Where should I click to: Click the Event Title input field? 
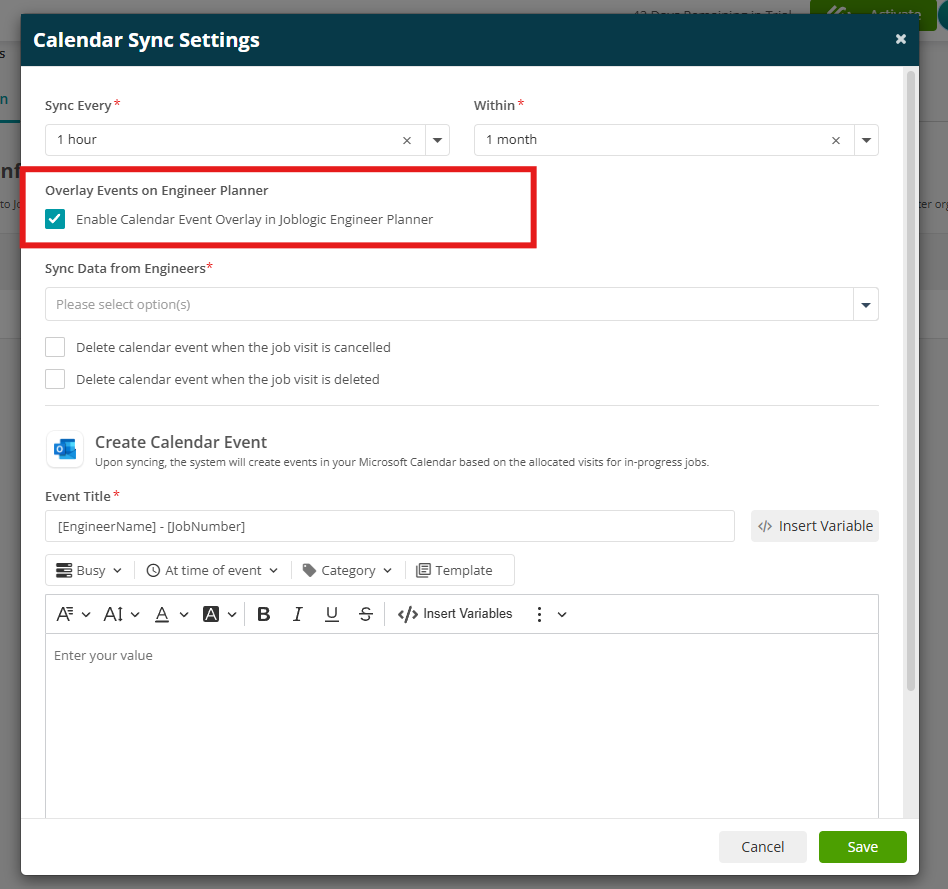[x=390, y=526]
